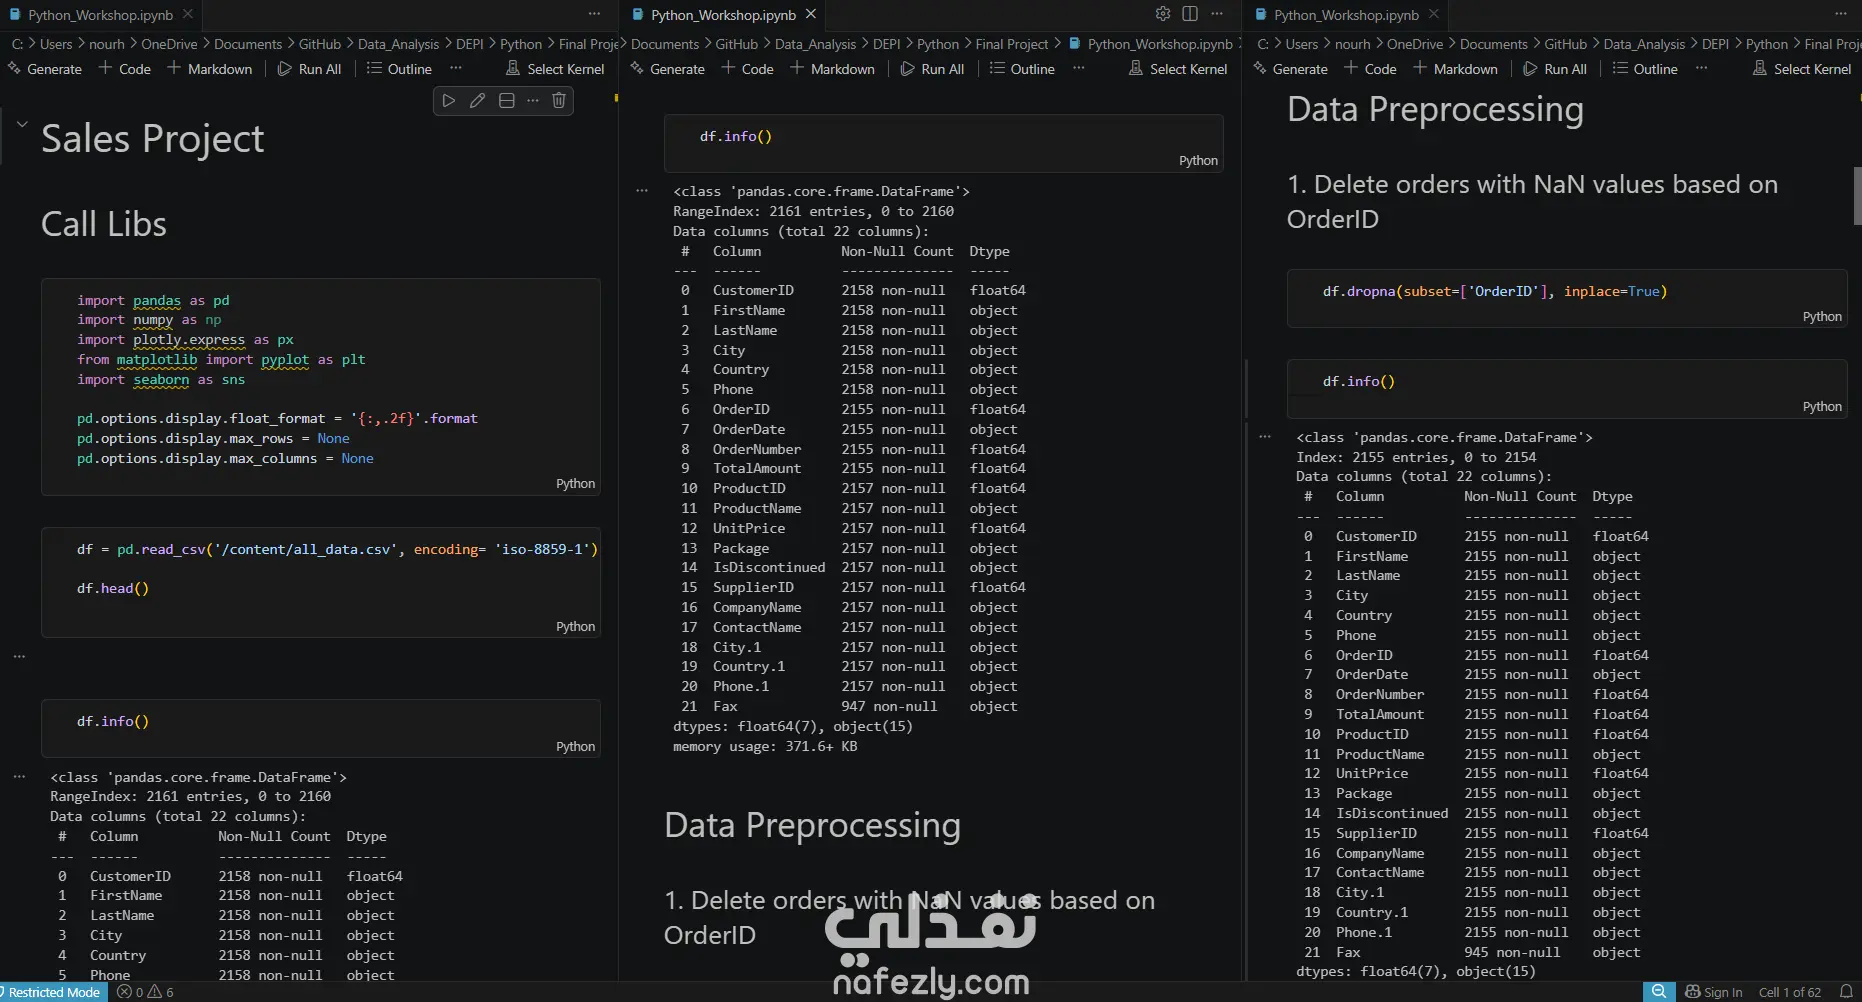
Task: Open the DEPI breadcrumb in the right editor
Action: [1715, 44]
